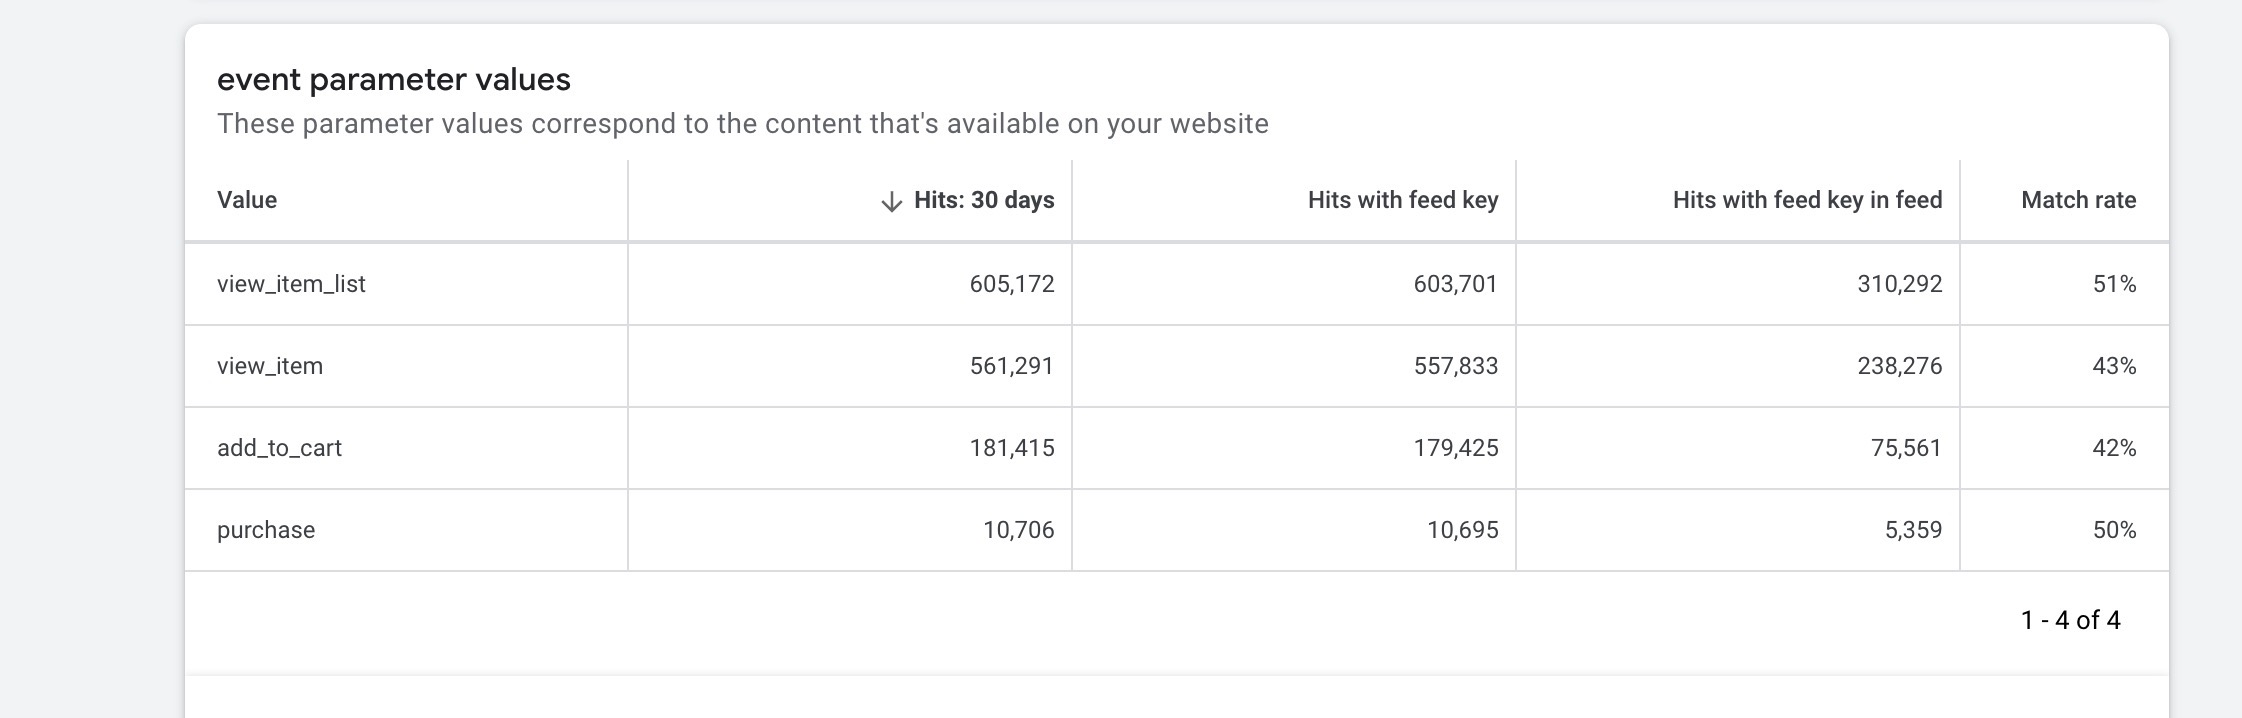The height and width of the screenshot is (718, 2242).
Task: Click the parameter values description text
Action: pos(743,124)
